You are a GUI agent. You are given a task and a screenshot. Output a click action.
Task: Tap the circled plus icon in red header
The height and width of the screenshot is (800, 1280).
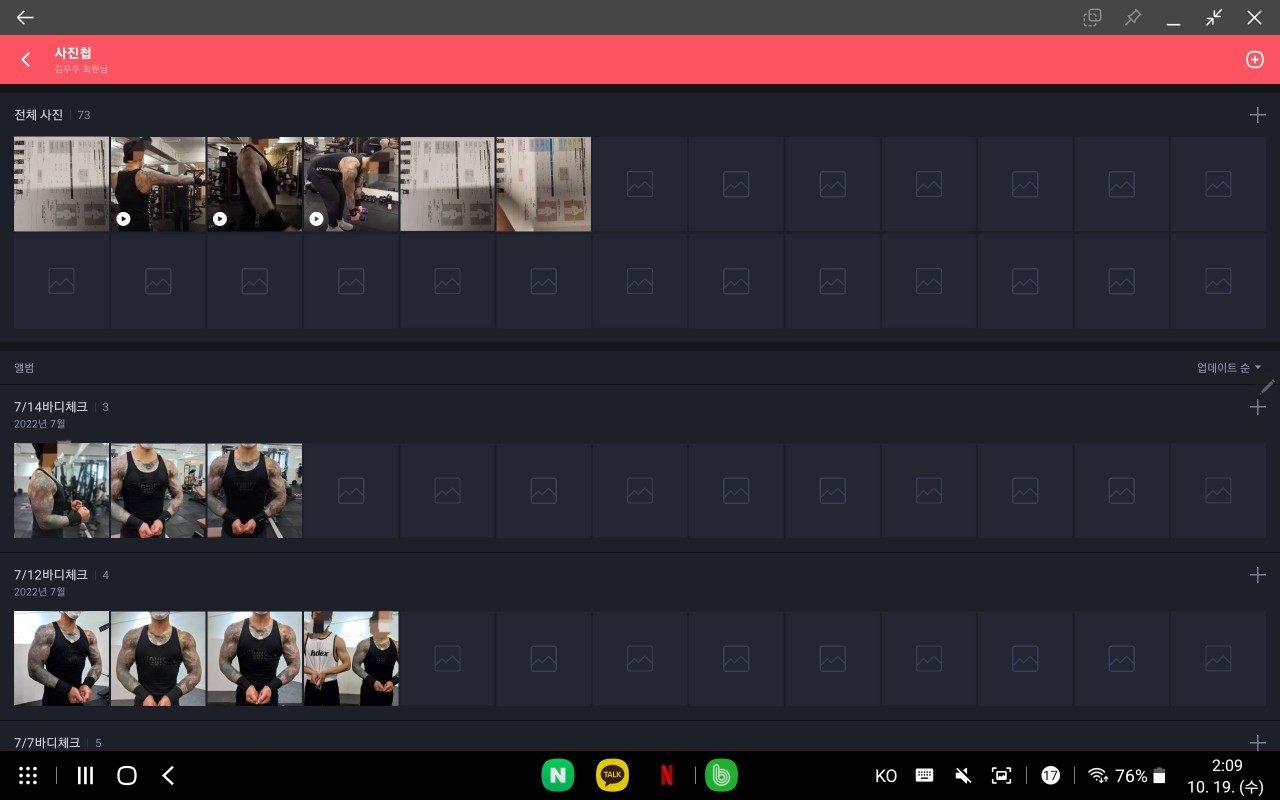click(x=1254, y=60)
